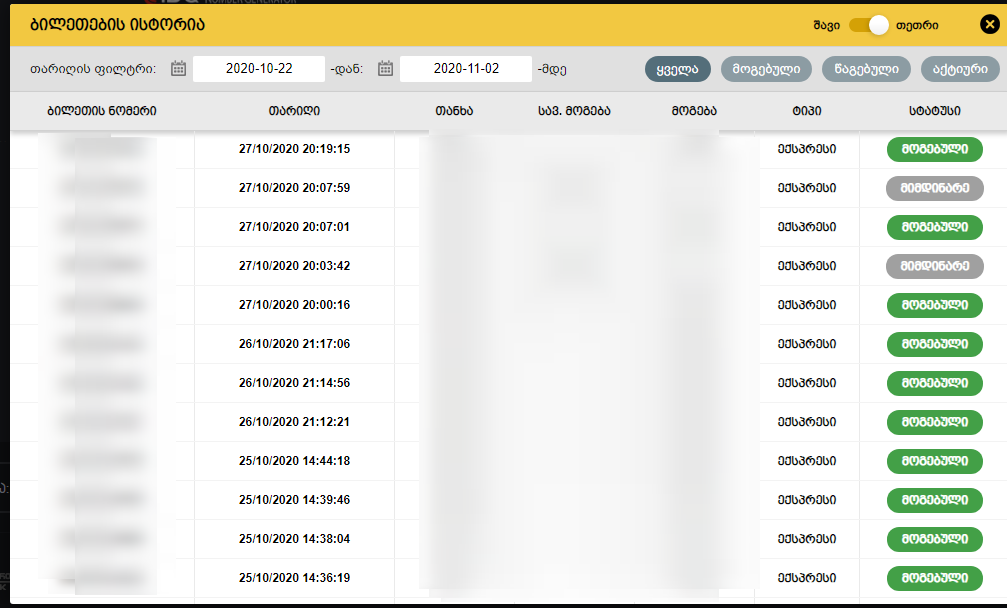Open the end date calendar icon
Screen dimensions: 1007x608
click(385, 68)
